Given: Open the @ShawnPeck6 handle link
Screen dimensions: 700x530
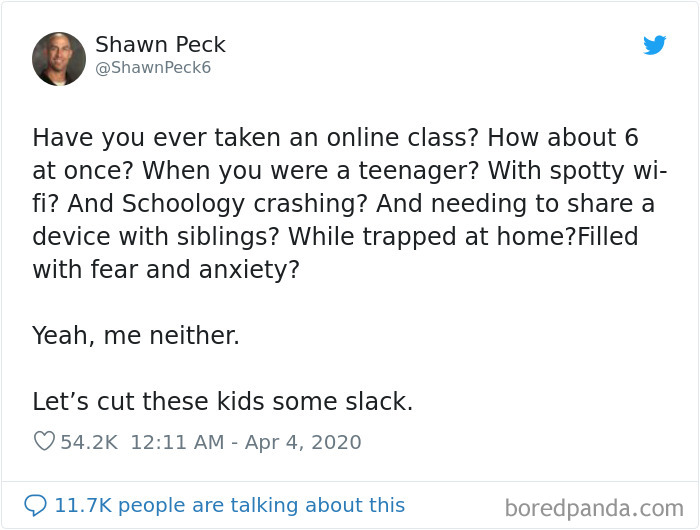Looking at the screenshot, I should (153, 67).
